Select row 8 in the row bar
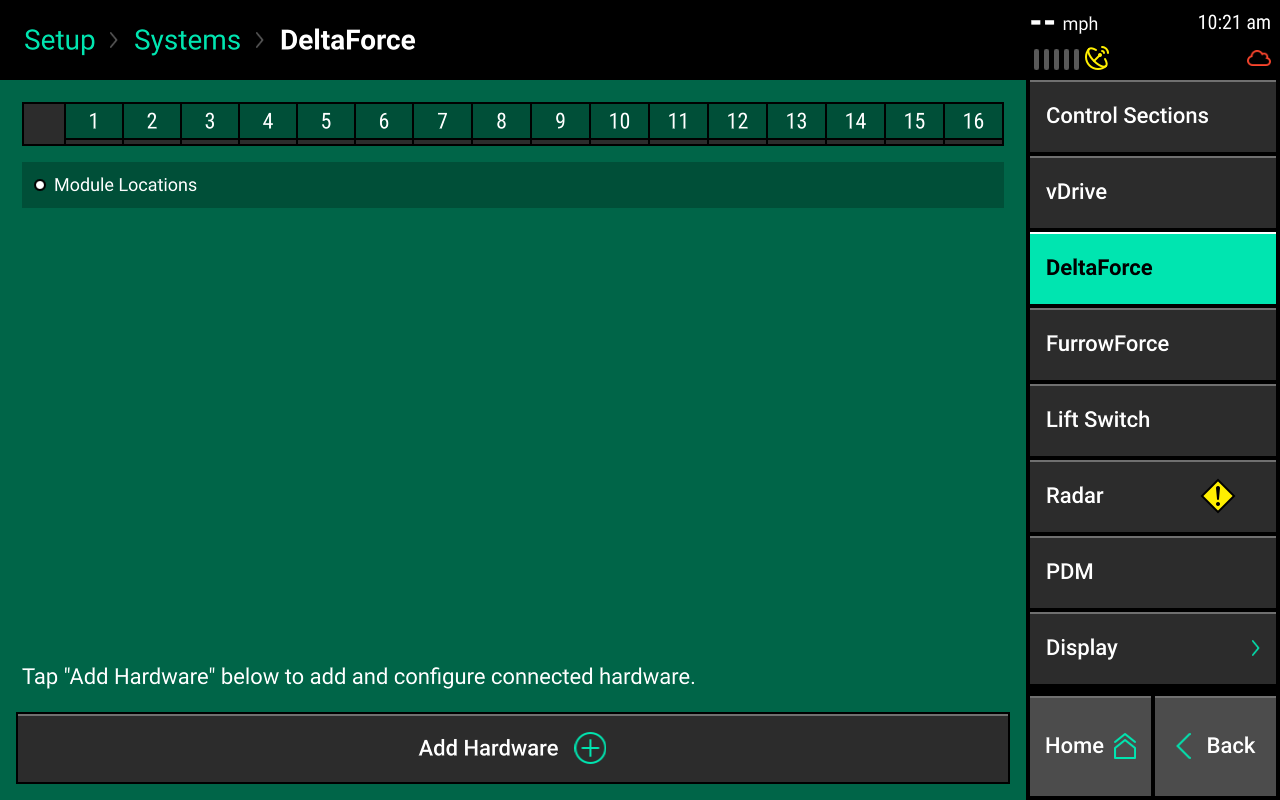The height and width of the screenshot is (800, 1280). [502, 122]
